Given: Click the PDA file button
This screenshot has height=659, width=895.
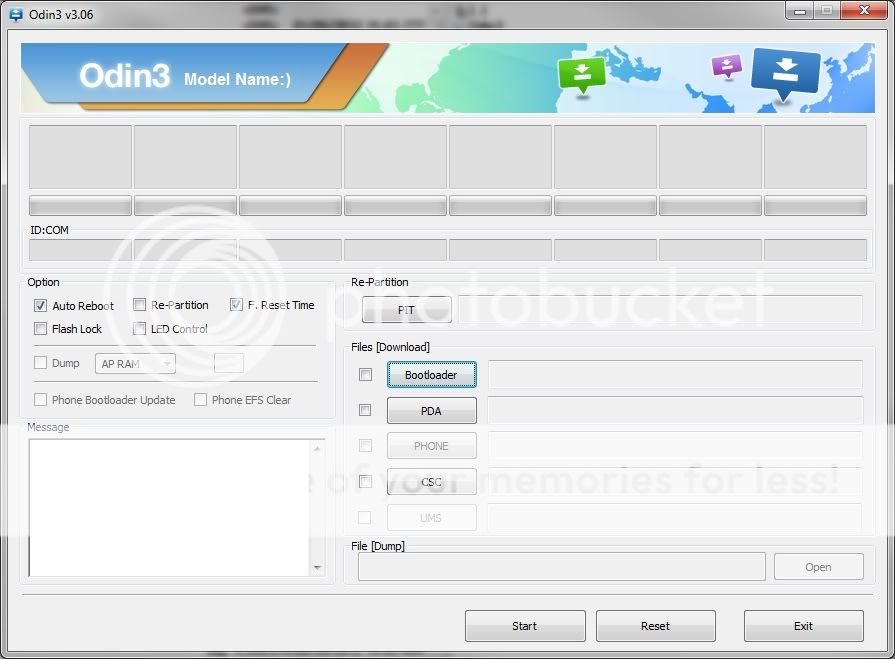Looking at the screenshot, I should coord(431,411).
